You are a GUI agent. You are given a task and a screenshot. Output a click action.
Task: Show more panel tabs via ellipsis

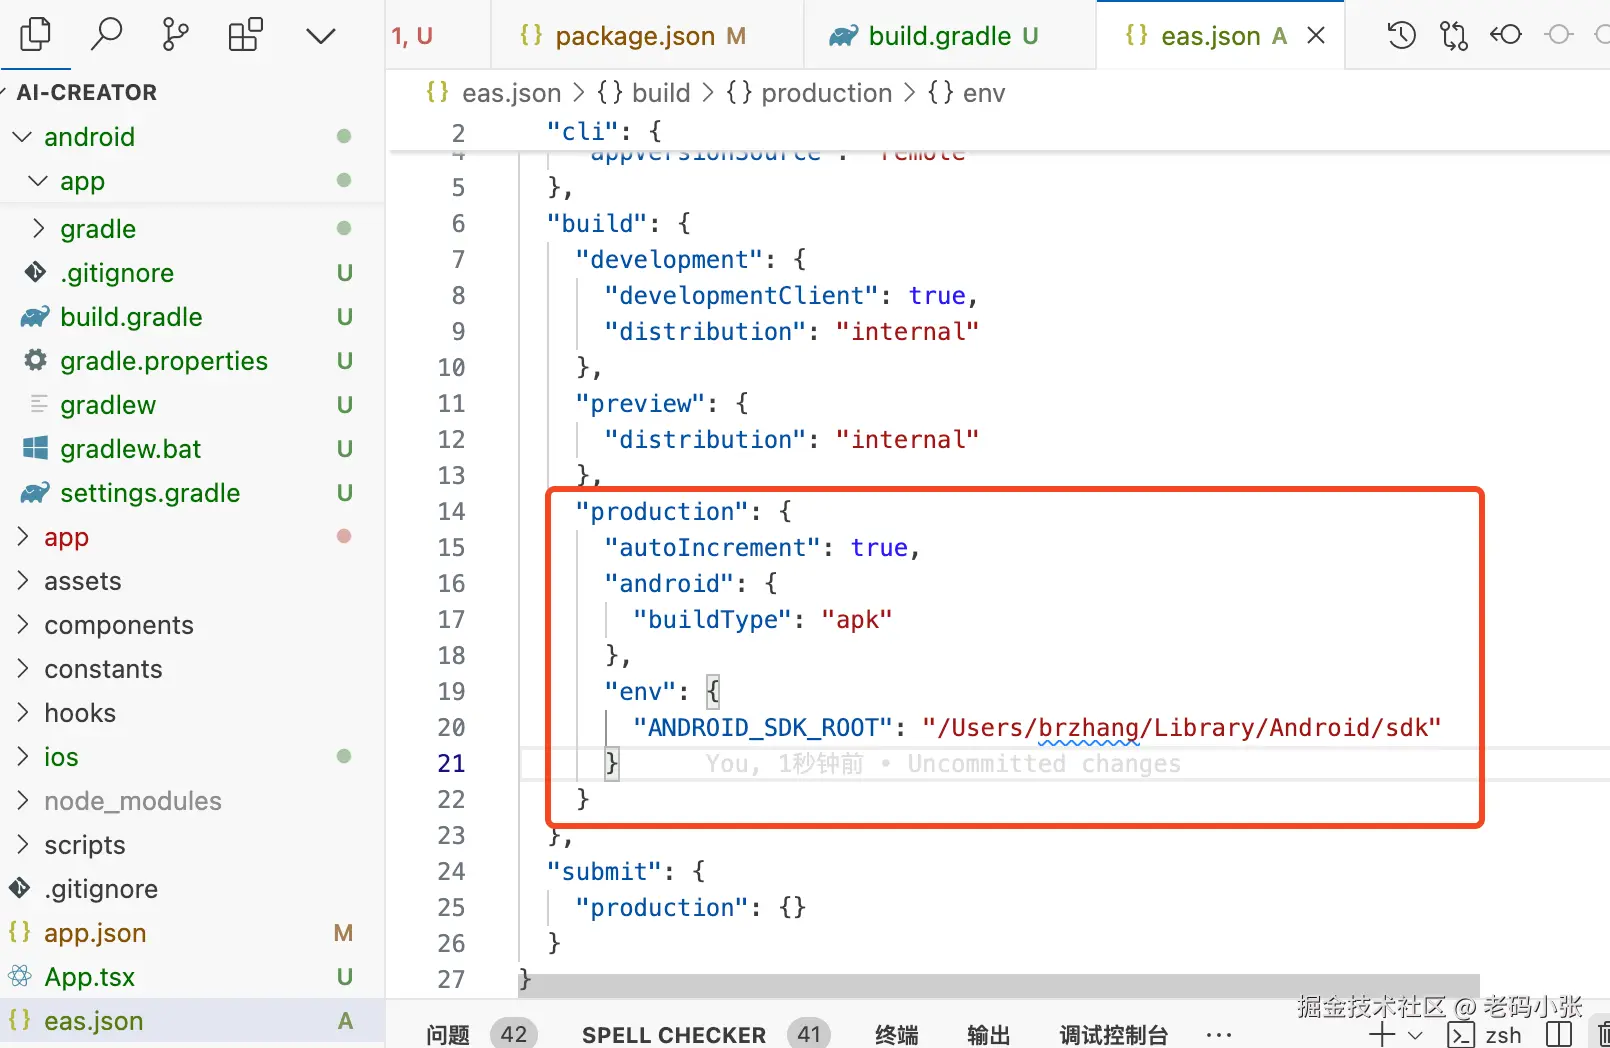pyautogui.click(x=1218, y=1034)
